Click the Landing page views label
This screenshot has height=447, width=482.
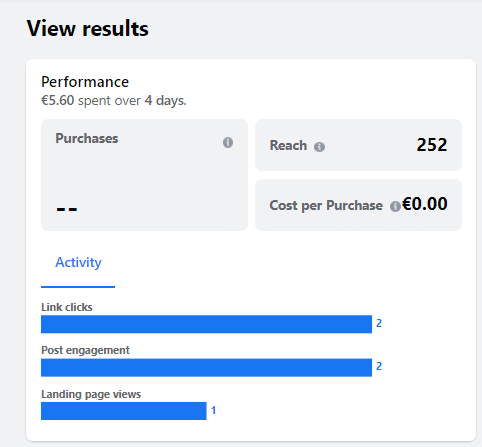[x=91, y=394]
